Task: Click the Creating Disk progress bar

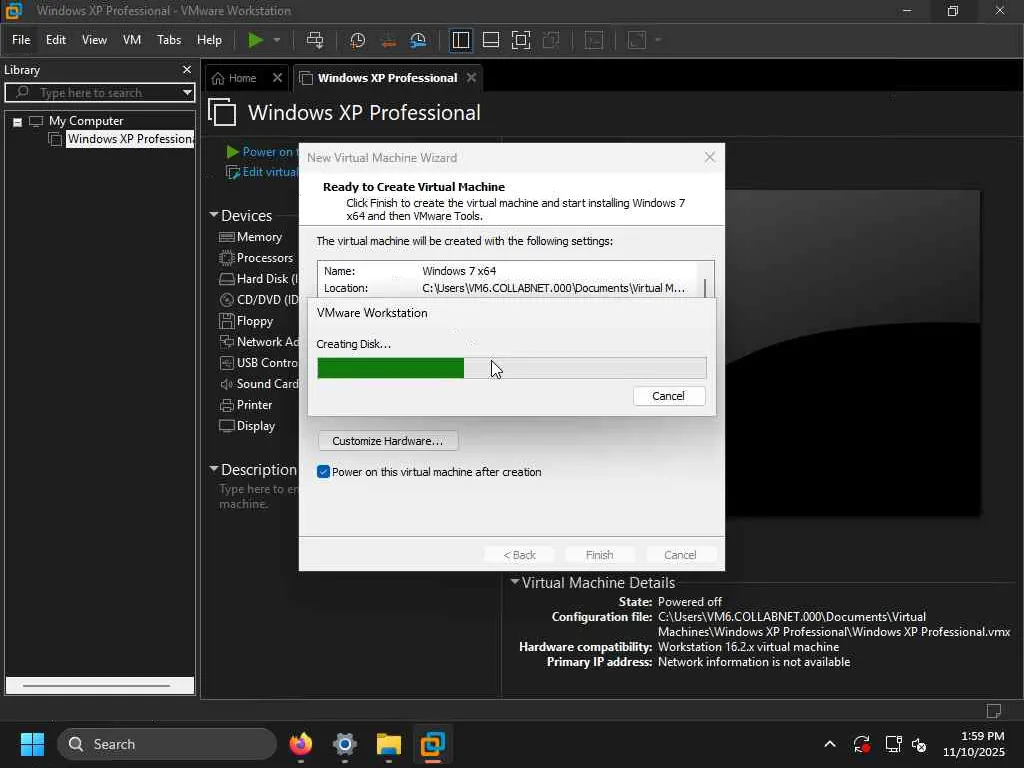Action: pyautogui.click(x=511, y=368)
